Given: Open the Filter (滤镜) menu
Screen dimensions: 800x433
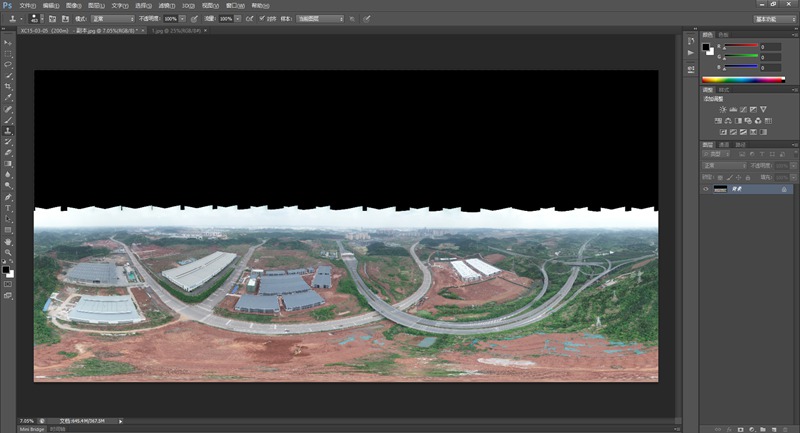Looking at the screenshot, I should click(164, 5).
